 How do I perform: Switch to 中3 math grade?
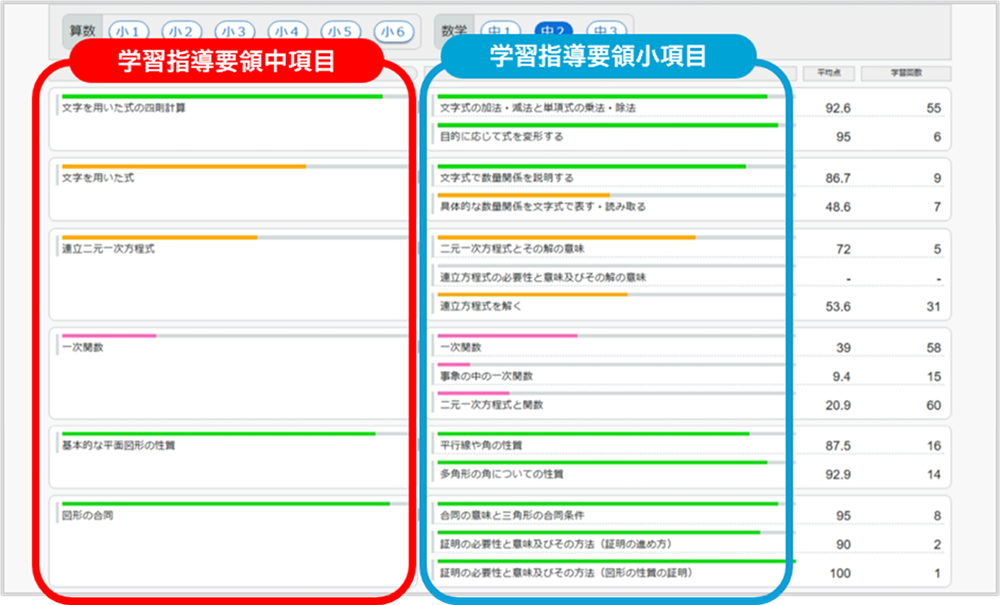tap(606, 31)
